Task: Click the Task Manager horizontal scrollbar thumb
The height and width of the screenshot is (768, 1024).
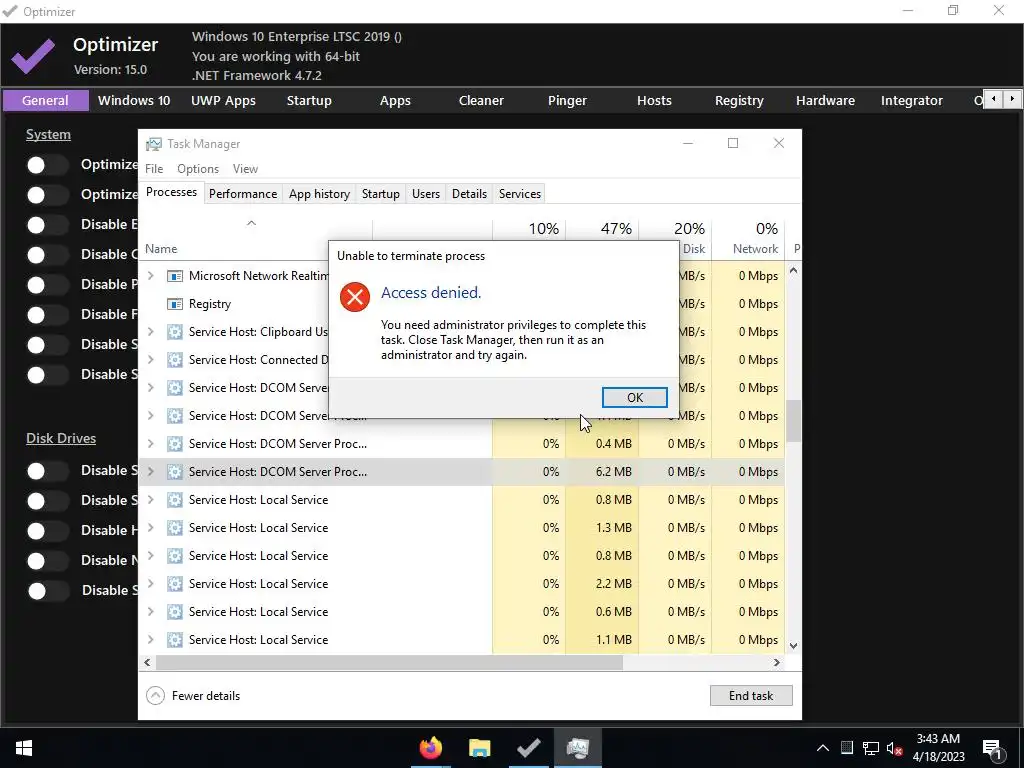Action: click(x=389, y=662)
